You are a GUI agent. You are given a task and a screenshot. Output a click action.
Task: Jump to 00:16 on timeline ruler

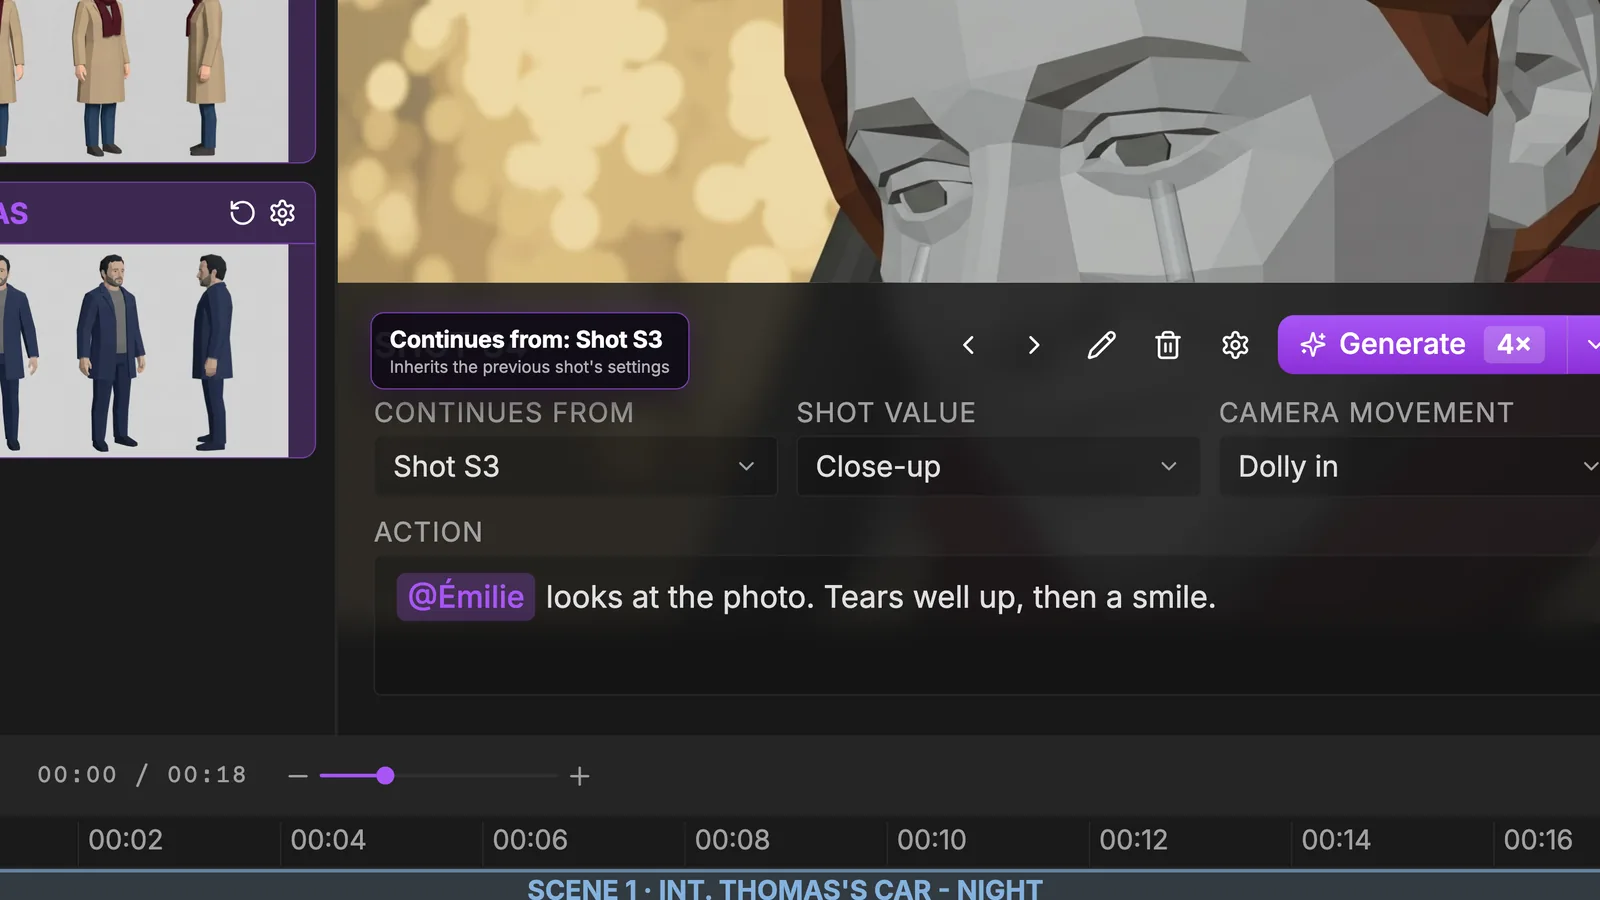[x=1538, y=840]
